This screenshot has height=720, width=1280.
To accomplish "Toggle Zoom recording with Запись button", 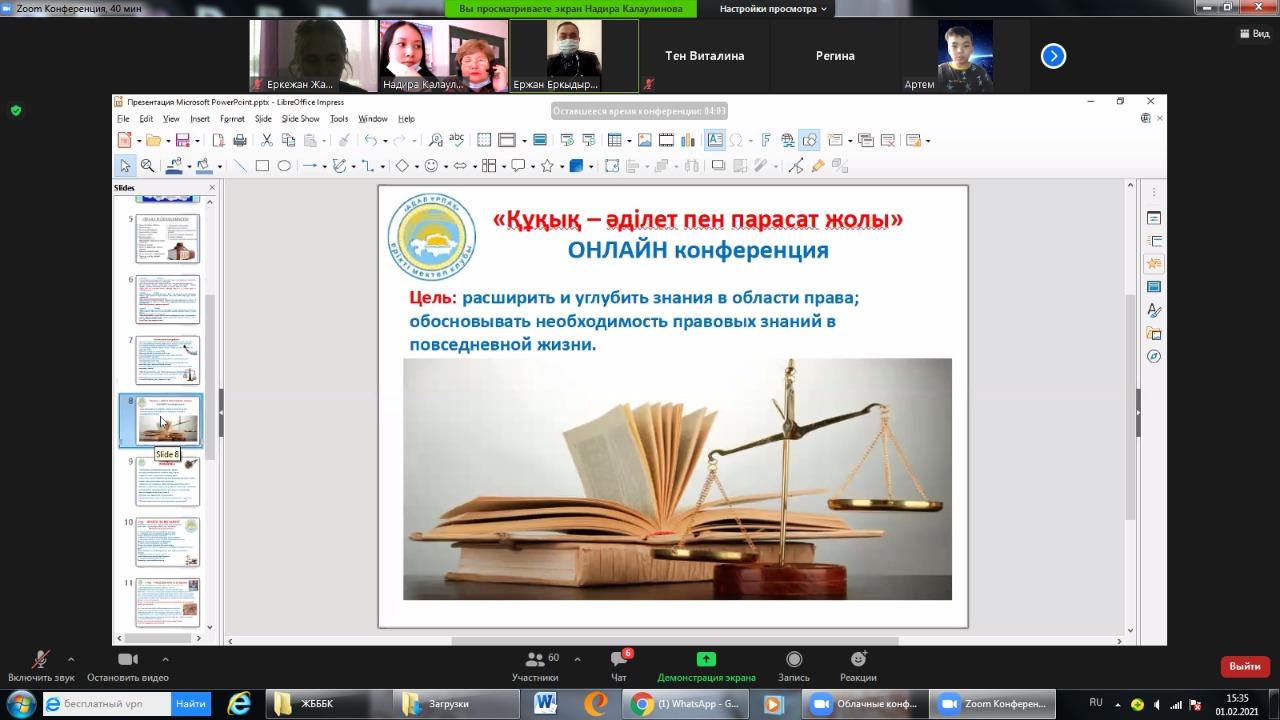I will point(794,666).
